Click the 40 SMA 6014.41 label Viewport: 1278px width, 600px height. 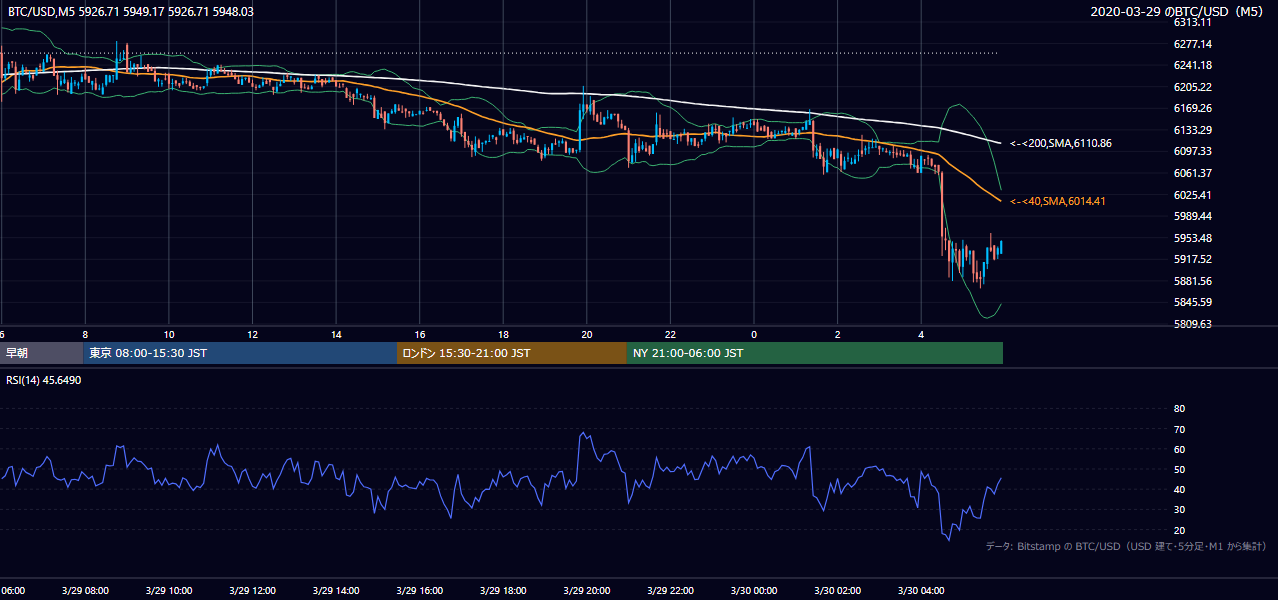pos(1058,202)
